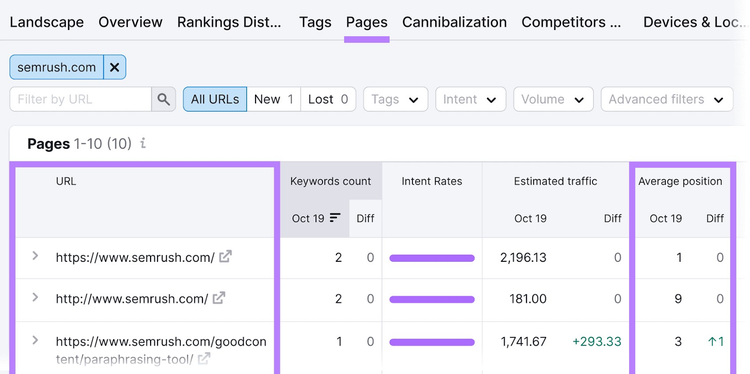Click the semrush.com domain chip
This screenshot has height=374, width=750.
(56, 67)
